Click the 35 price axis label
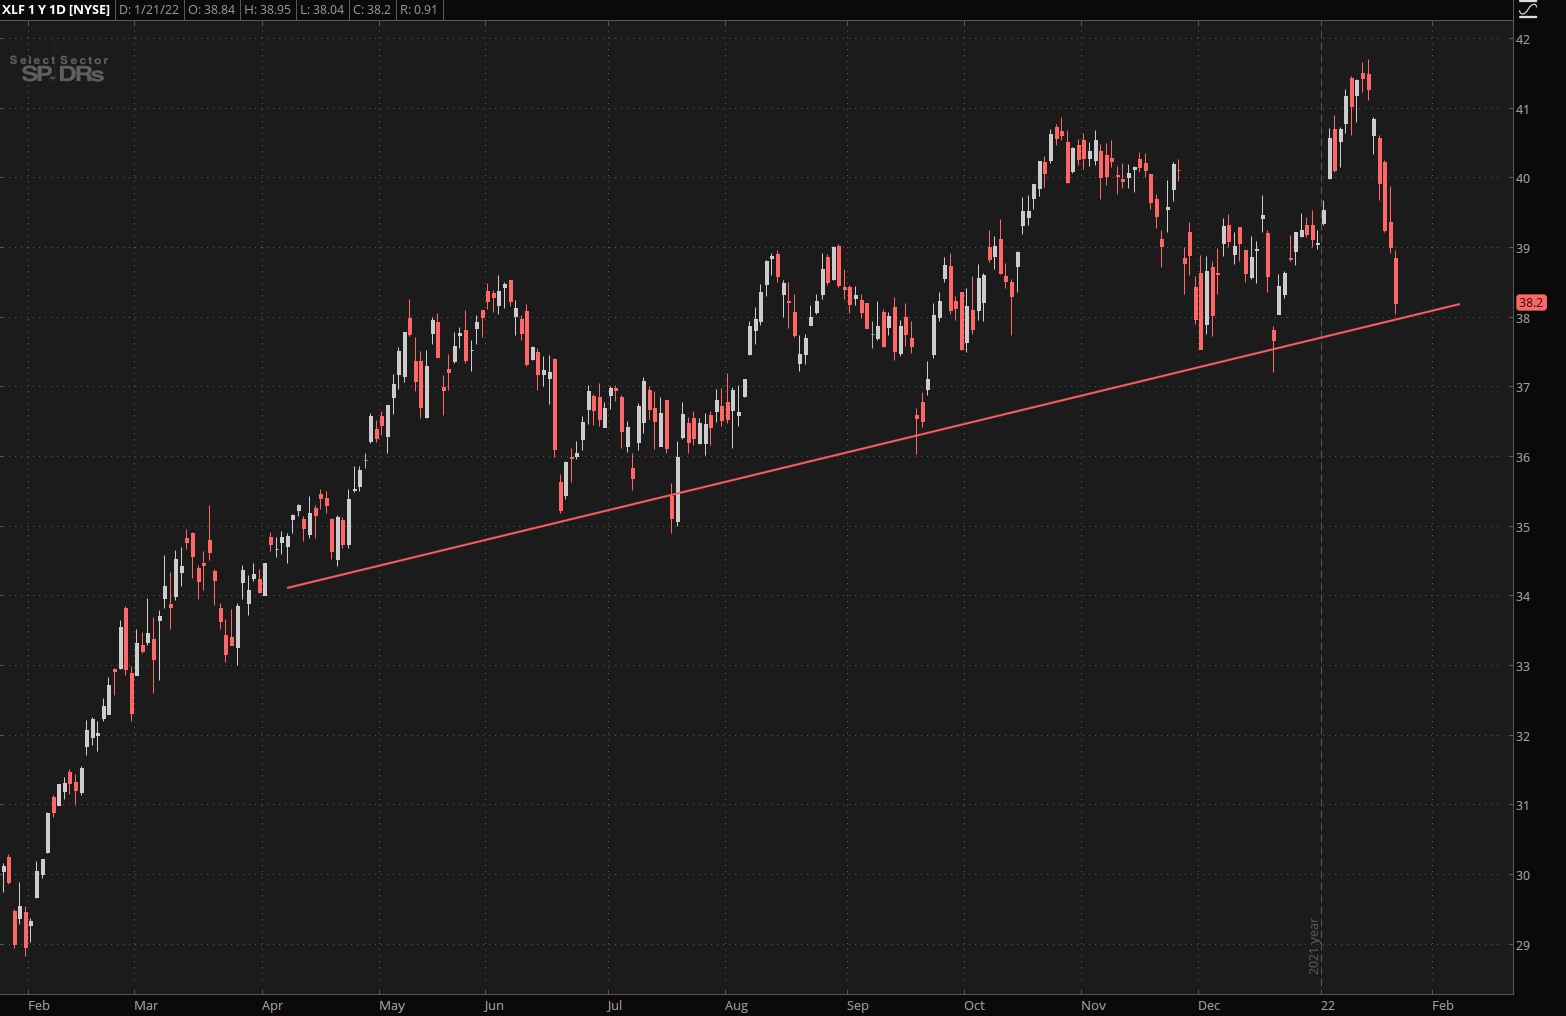 [1523, 527]
